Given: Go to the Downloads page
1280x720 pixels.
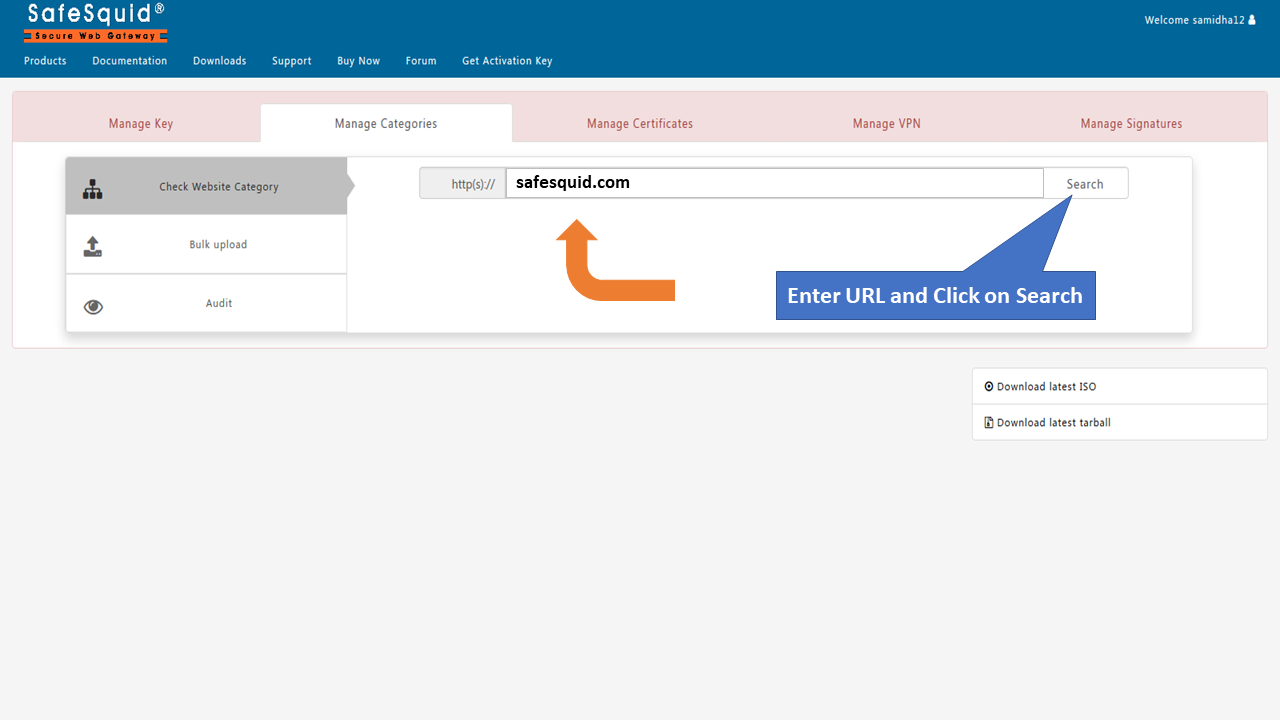Looking at the screenshot, I should point(219,61).
